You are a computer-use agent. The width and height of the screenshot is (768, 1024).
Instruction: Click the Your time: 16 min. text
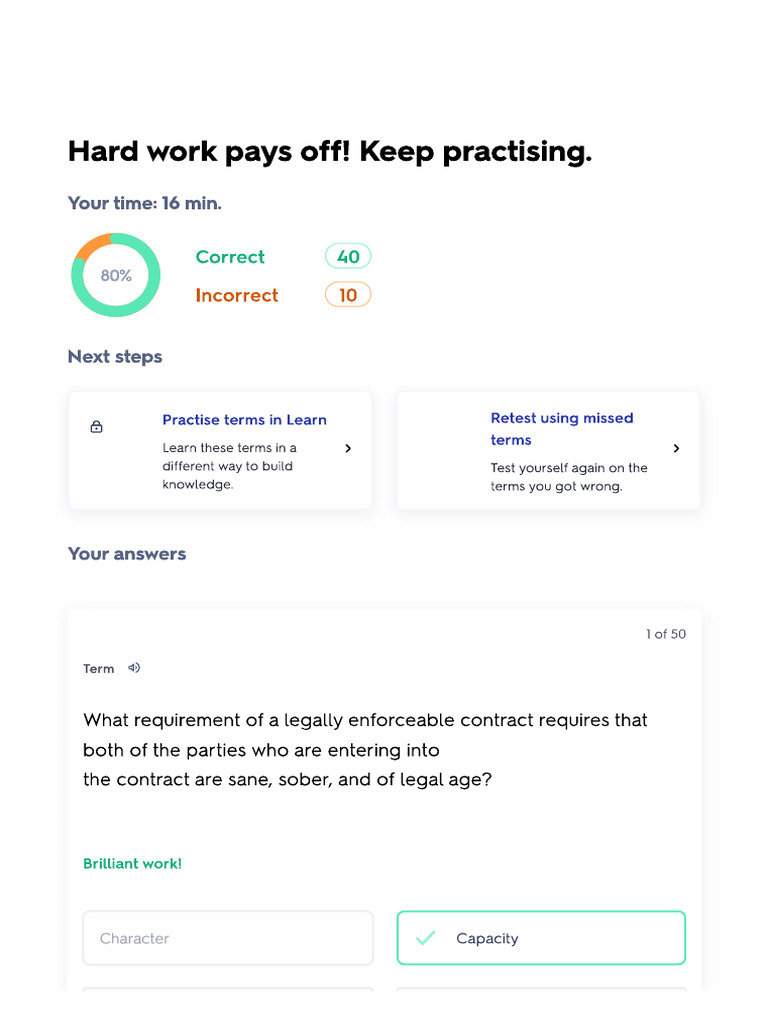145,203
